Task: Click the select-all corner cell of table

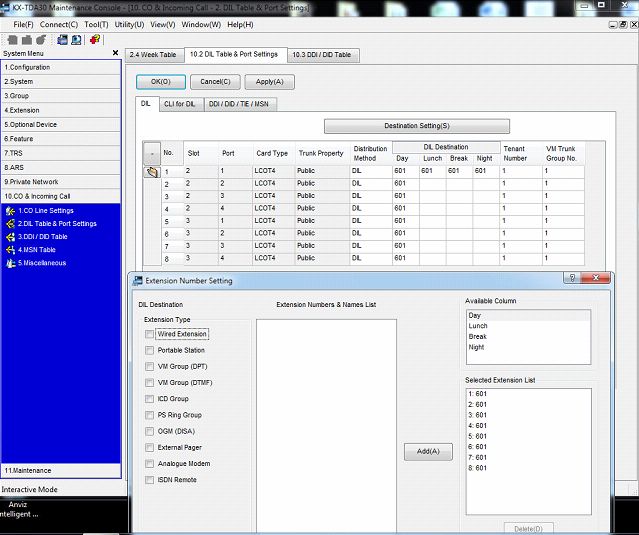Action: (x=152, y=154)
